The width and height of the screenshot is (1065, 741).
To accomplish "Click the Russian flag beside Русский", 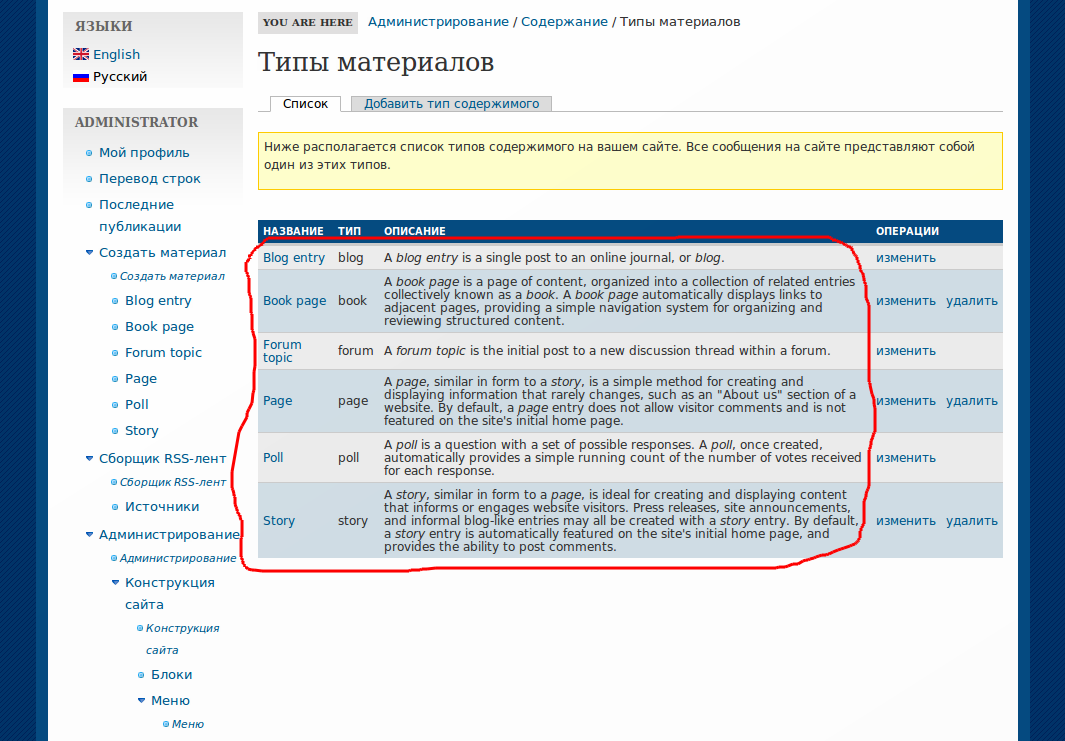I will tap(81, 76).
